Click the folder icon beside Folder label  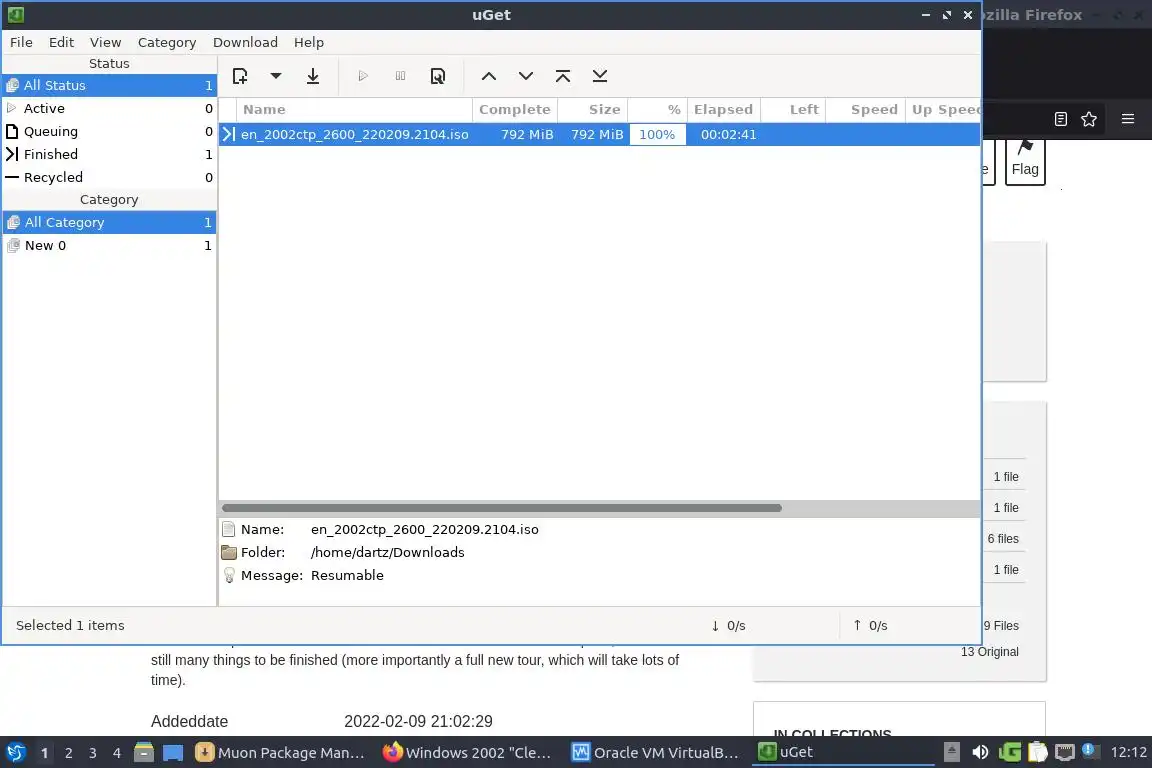coord(228,553)
